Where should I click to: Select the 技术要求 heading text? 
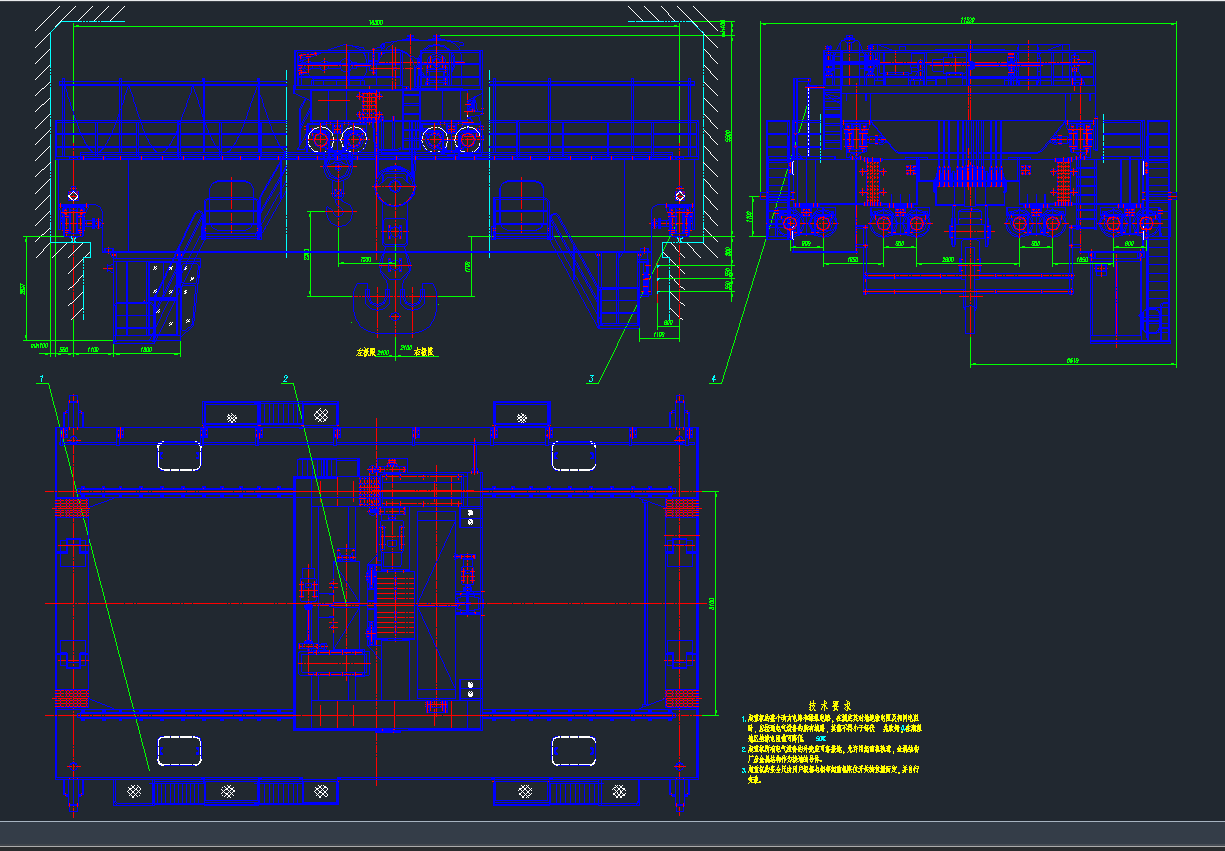point(829,705)
